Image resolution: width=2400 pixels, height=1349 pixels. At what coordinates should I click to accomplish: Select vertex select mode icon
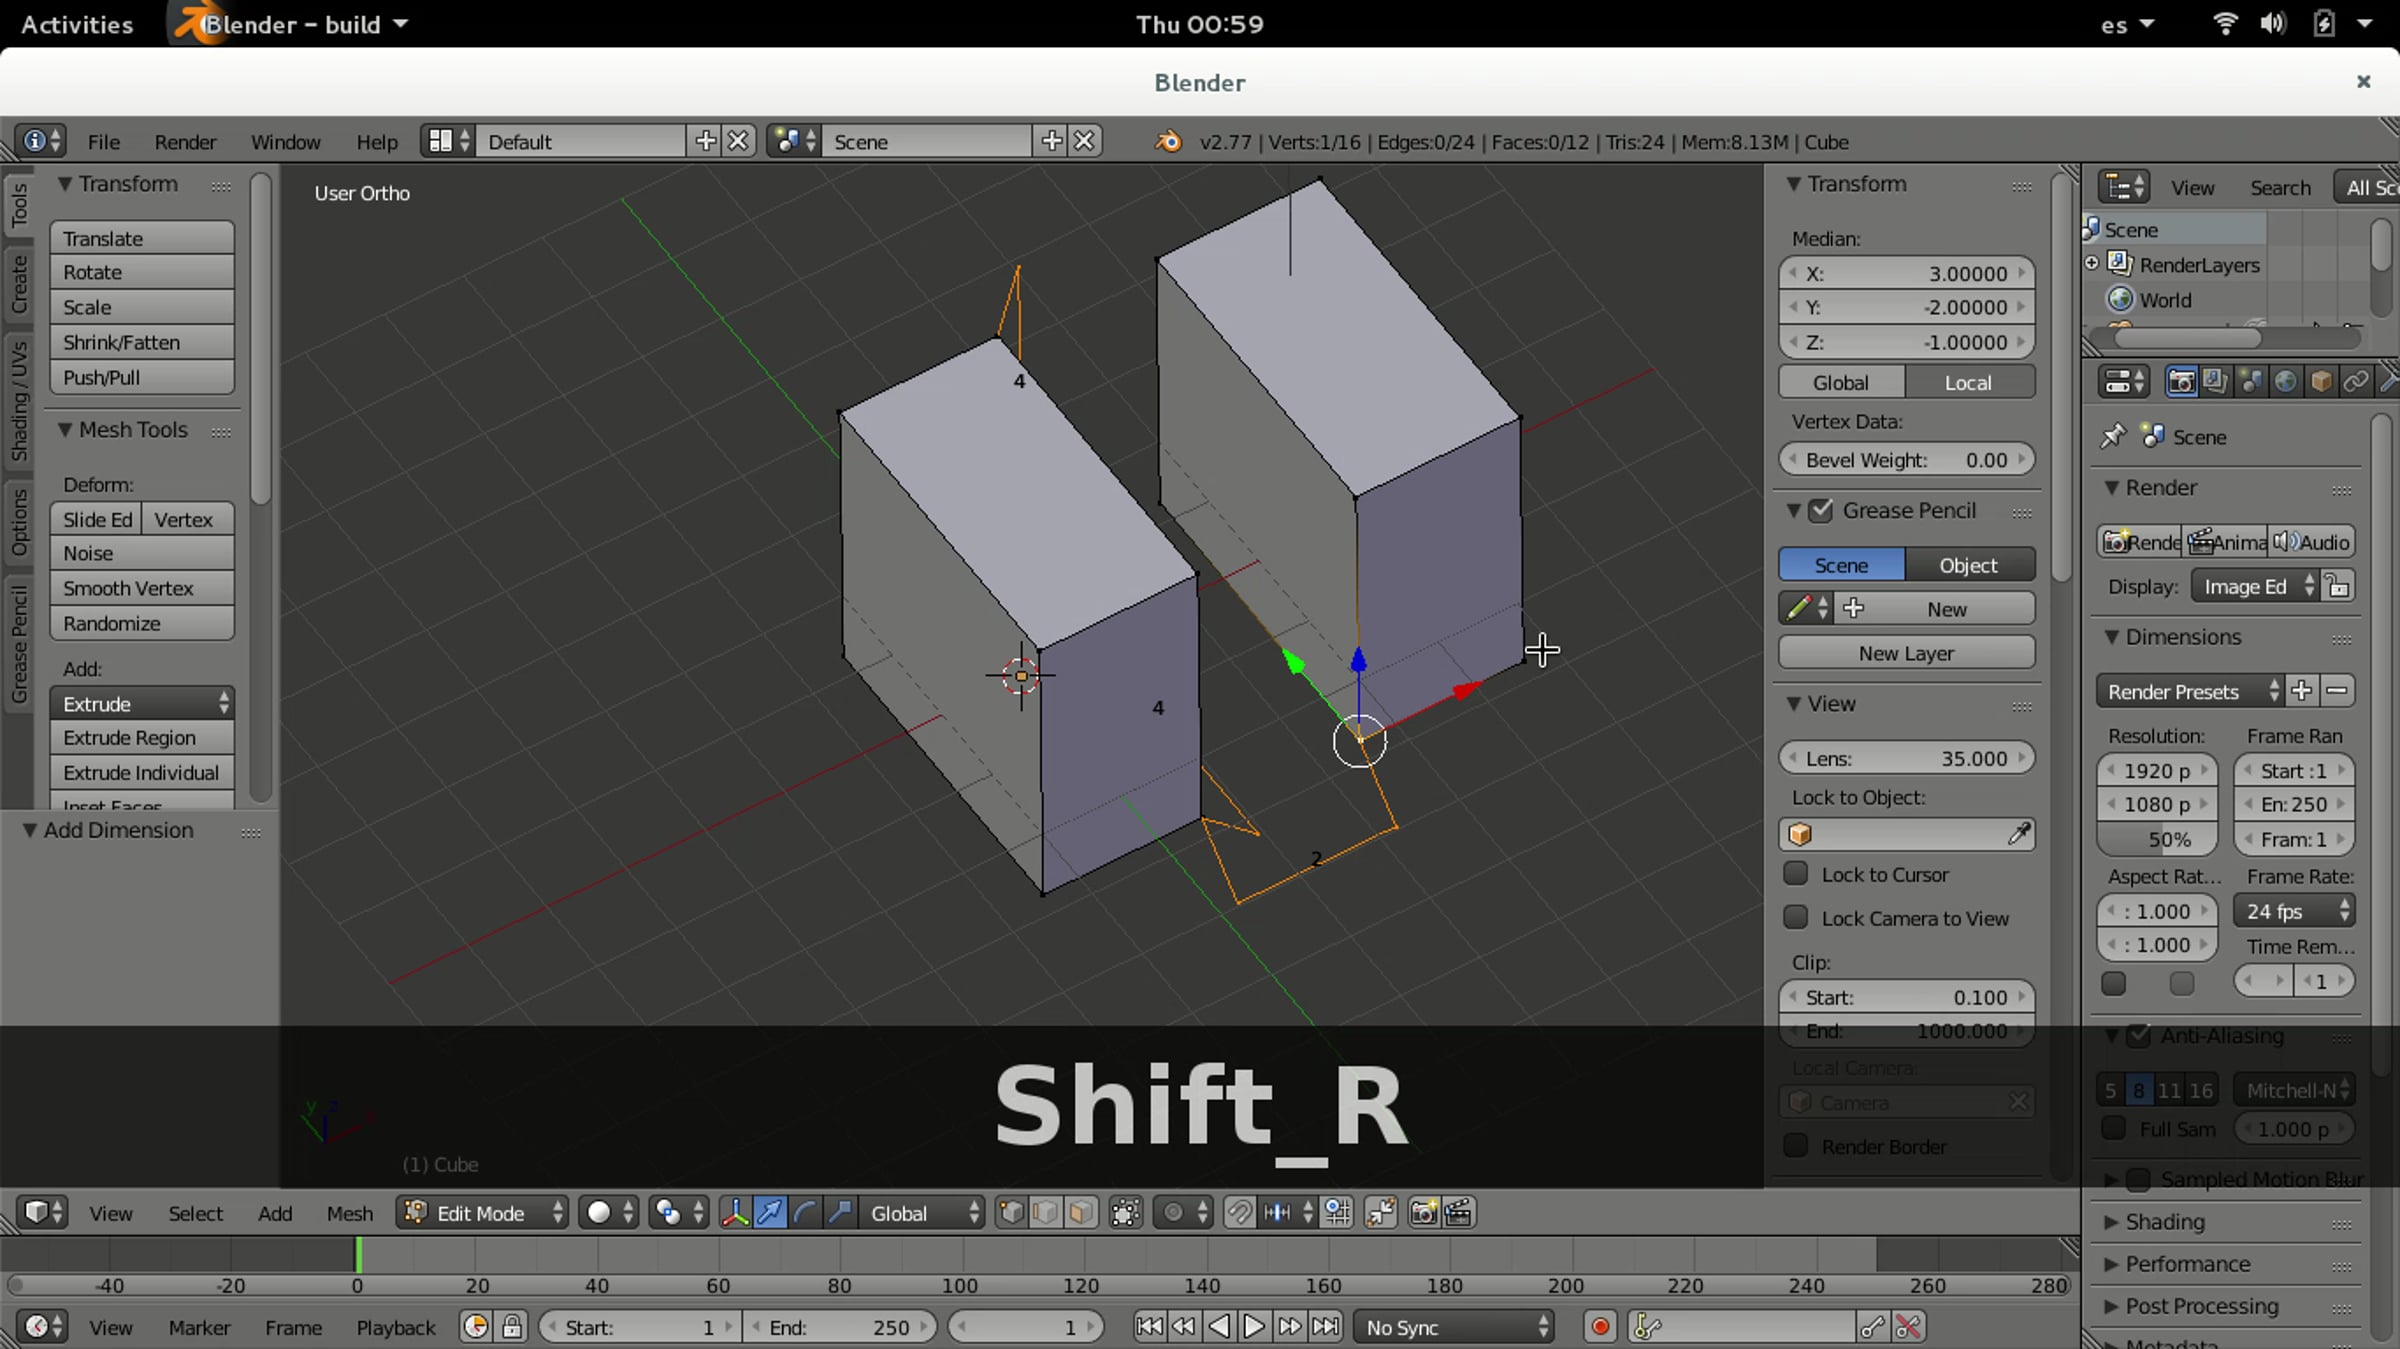tap(1011, 1213)
